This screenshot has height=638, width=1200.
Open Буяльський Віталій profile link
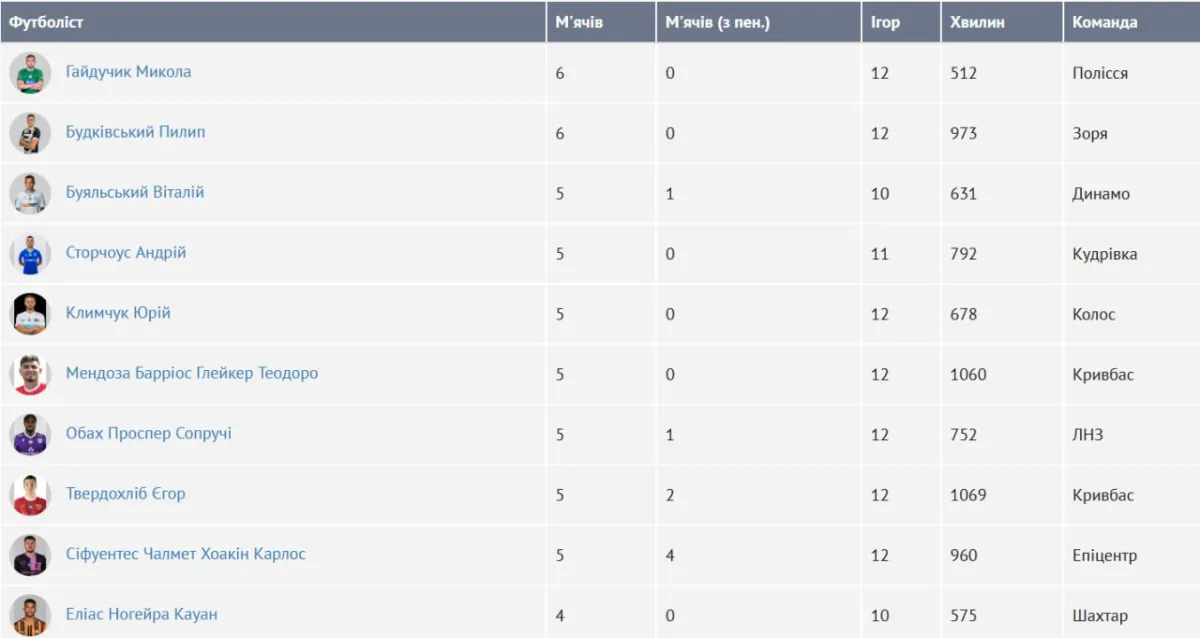tap(135, 192)
